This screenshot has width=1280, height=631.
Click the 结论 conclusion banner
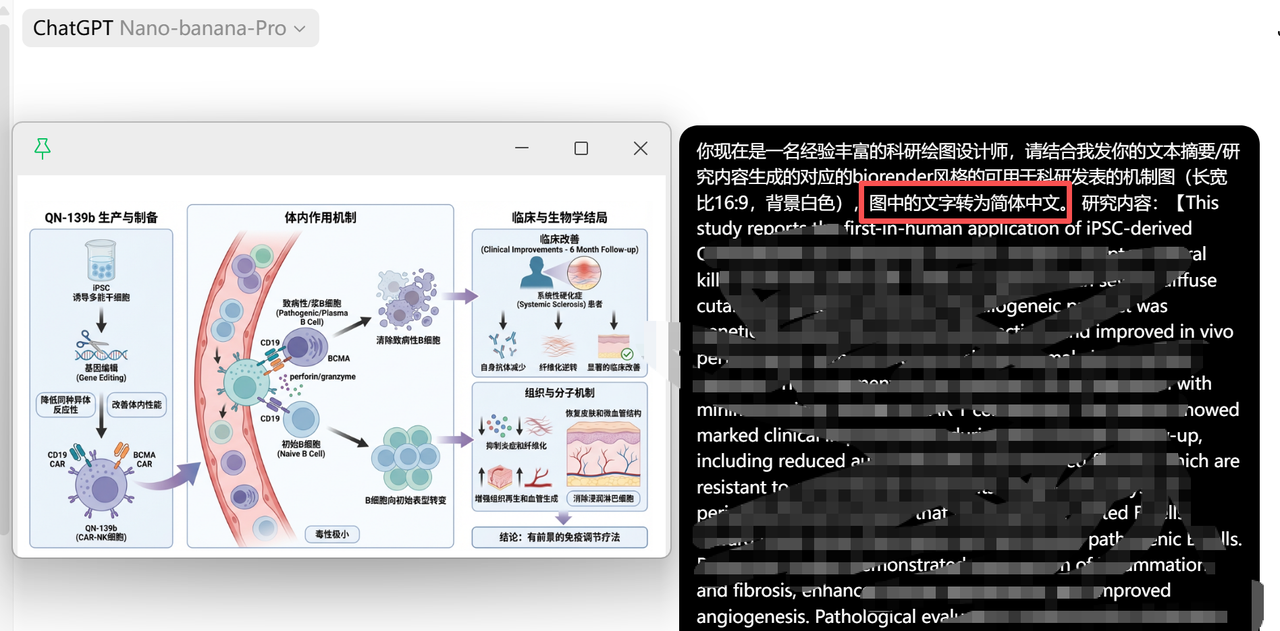pos(560,536)
